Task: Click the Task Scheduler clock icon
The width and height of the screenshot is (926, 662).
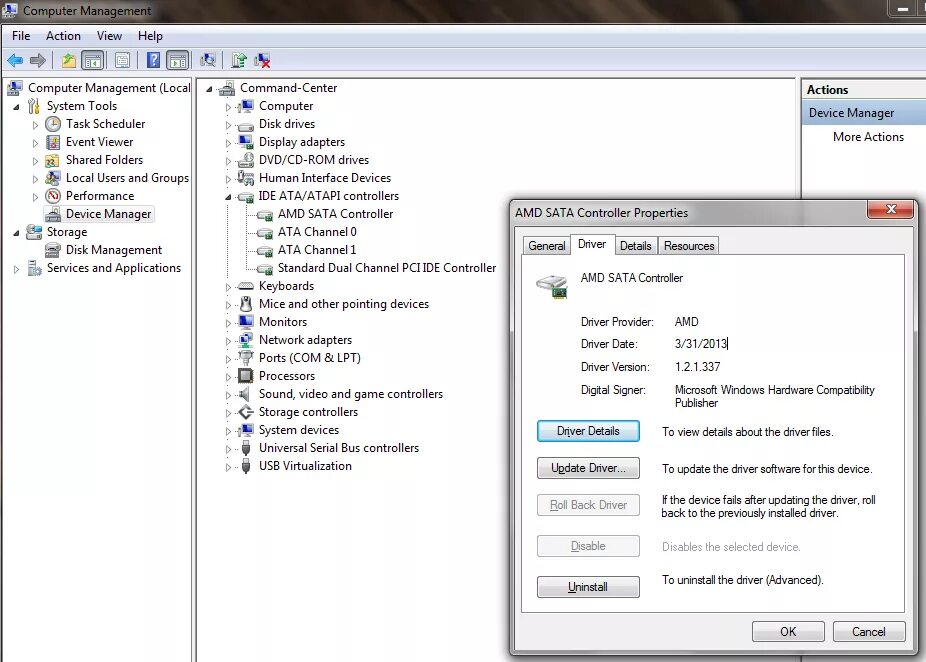Action: coord(53,124)
